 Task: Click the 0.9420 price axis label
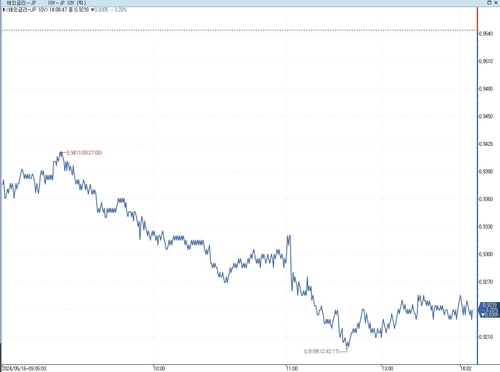pyautogui.click(x=486, y=144)
